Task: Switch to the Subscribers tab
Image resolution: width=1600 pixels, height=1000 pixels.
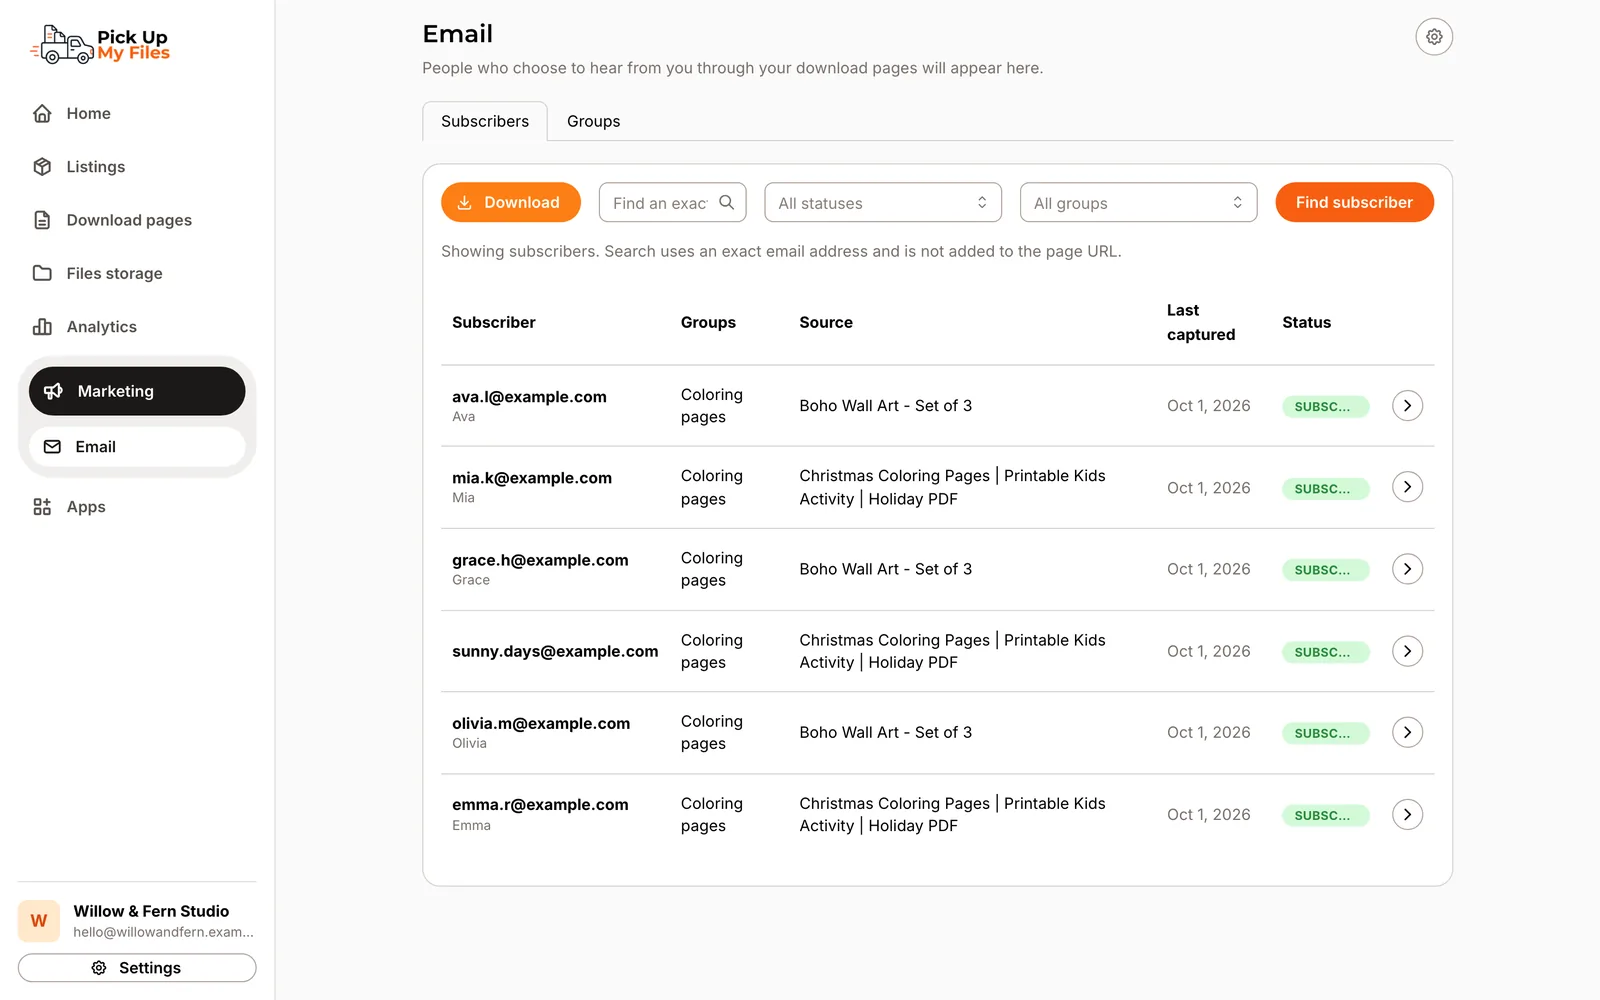Action: point(485,121)
